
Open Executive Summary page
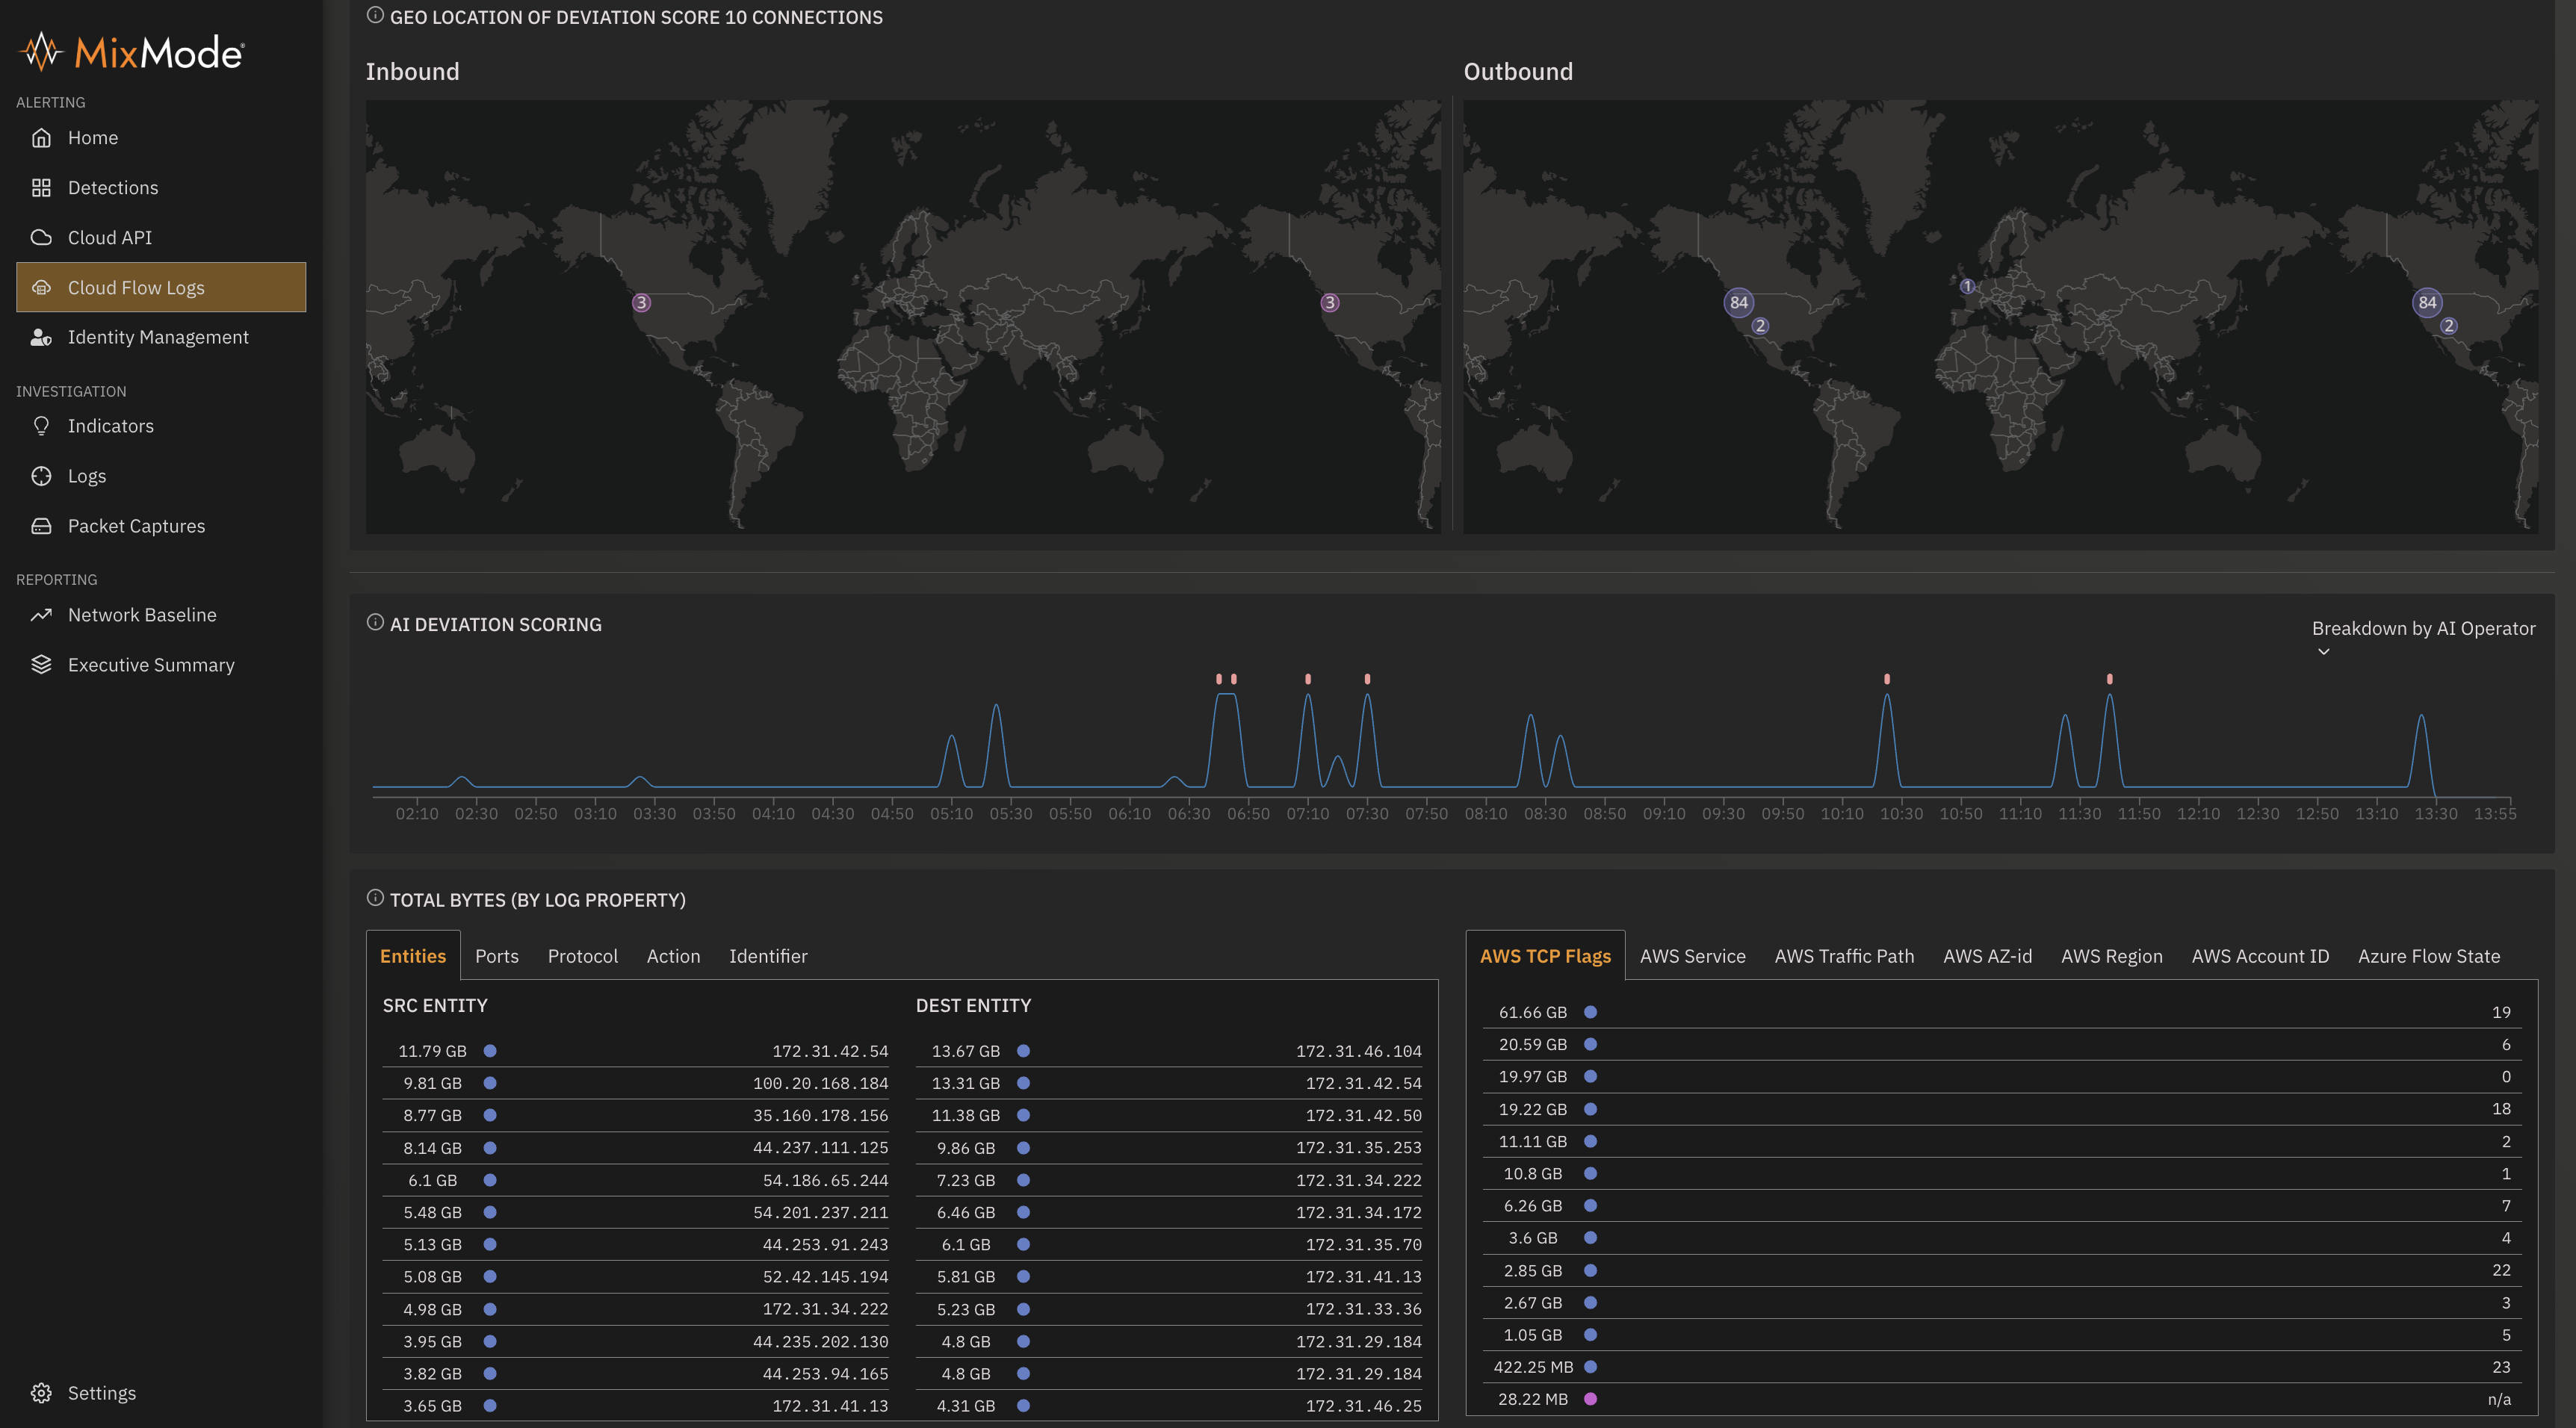[151, 665]
